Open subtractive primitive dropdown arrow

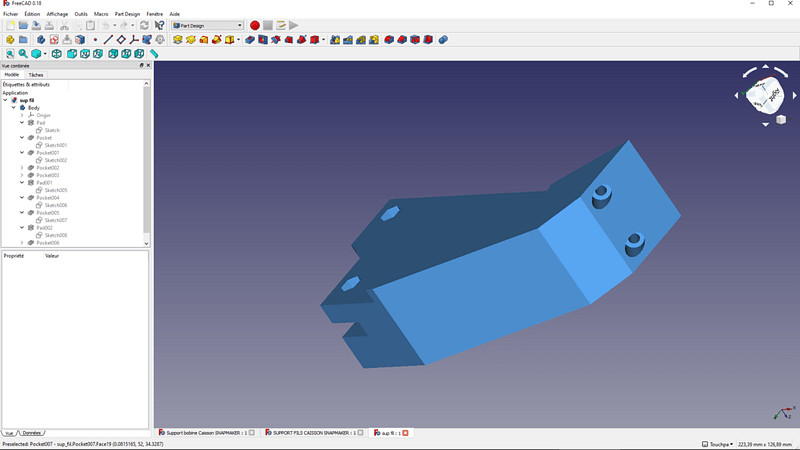point(323,40)
